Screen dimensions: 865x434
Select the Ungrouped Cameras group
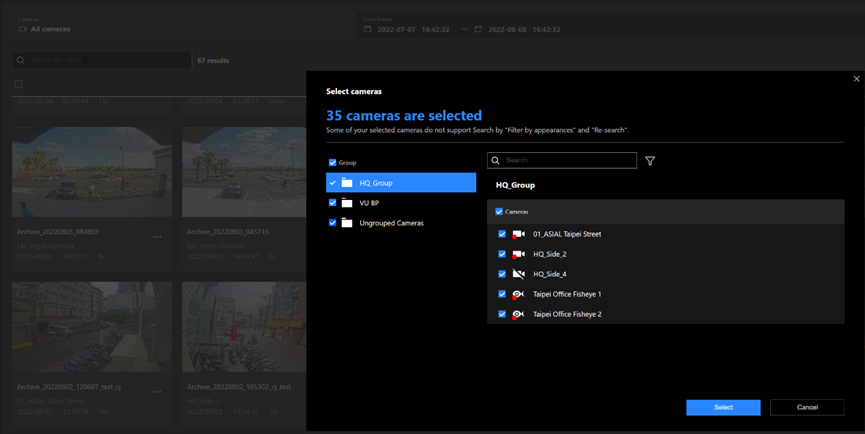[x=391, y=223]
